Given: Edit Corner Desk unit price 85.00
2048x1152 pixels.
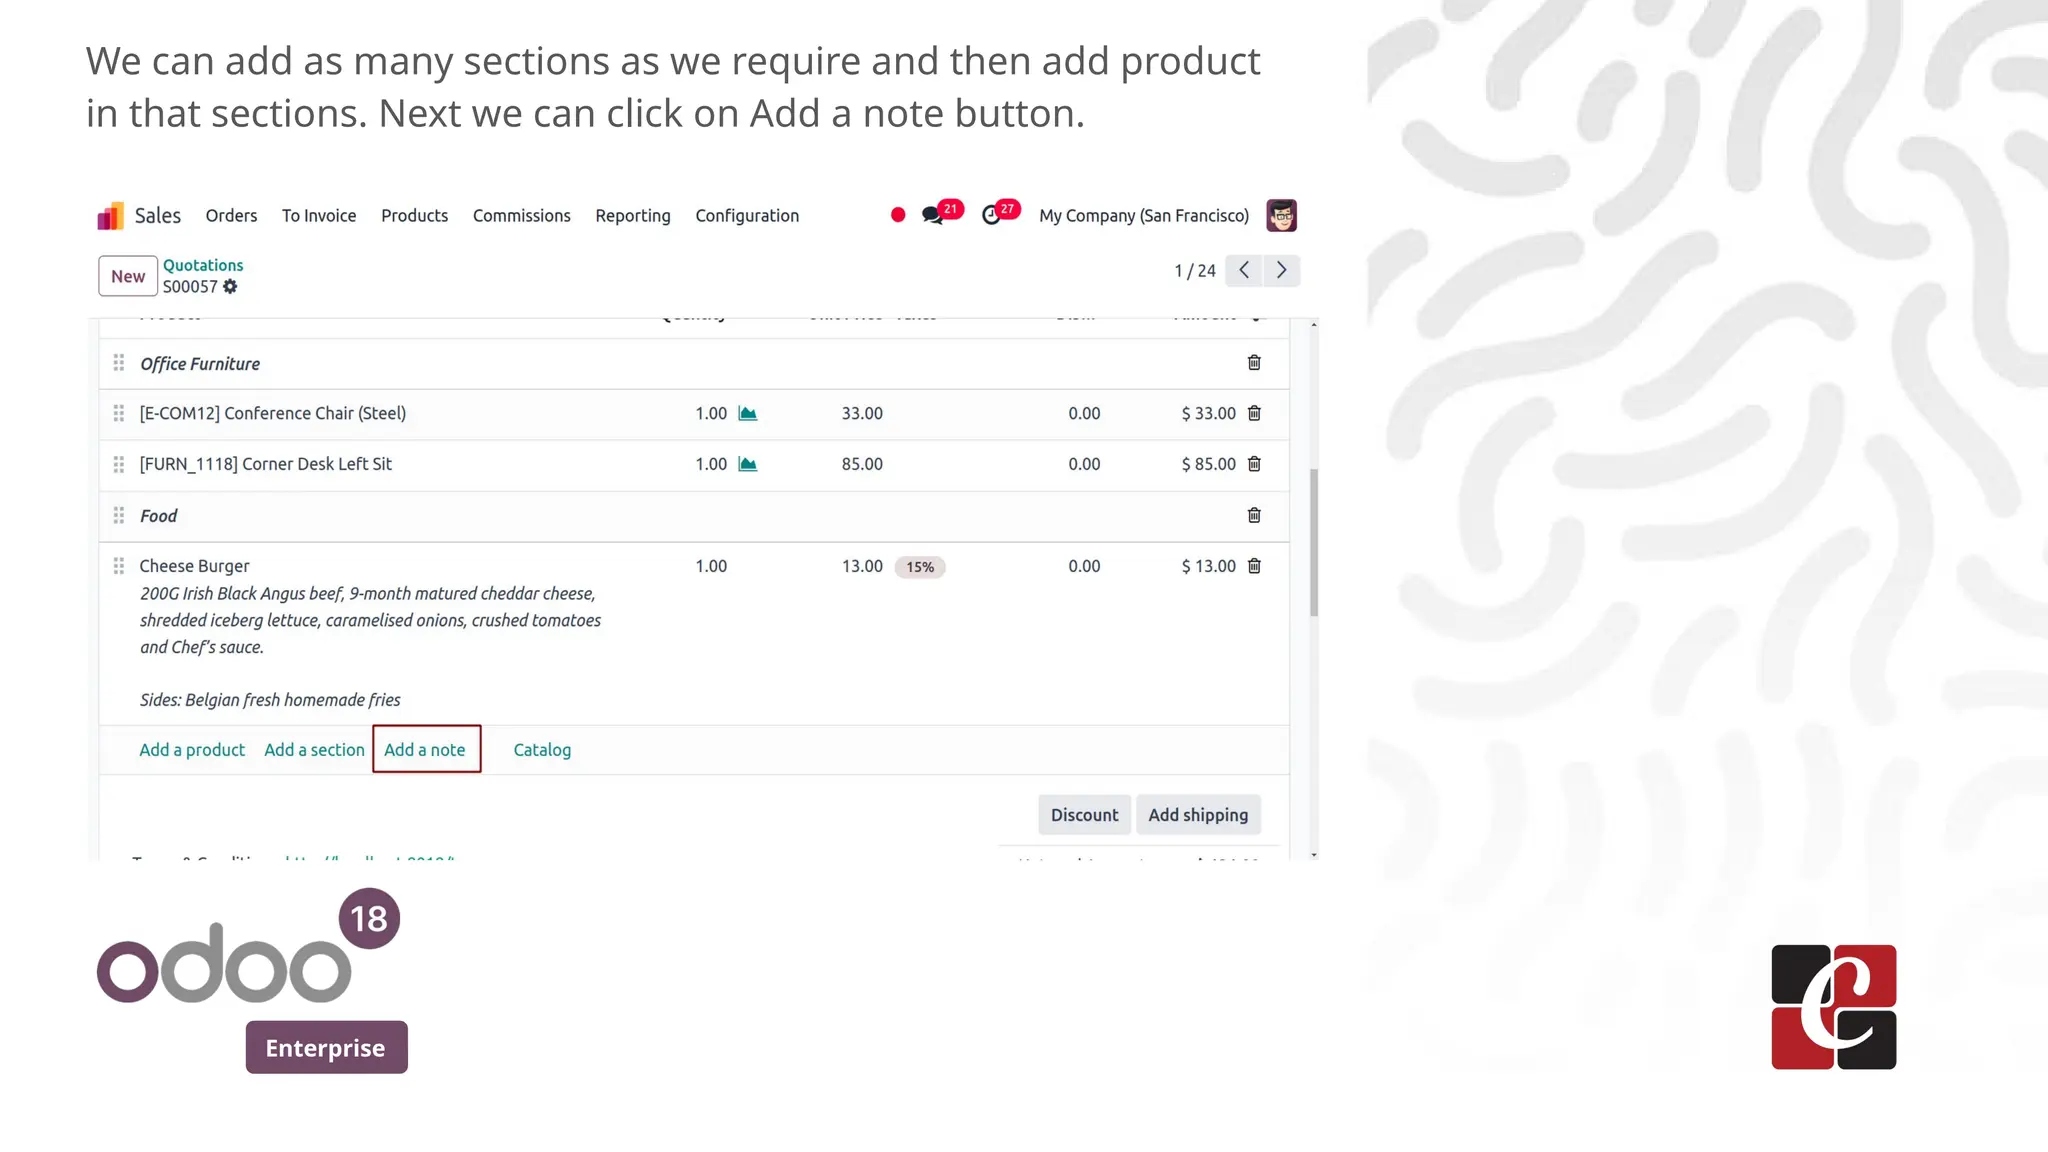Looking at the screenshot, I should 862,464.
